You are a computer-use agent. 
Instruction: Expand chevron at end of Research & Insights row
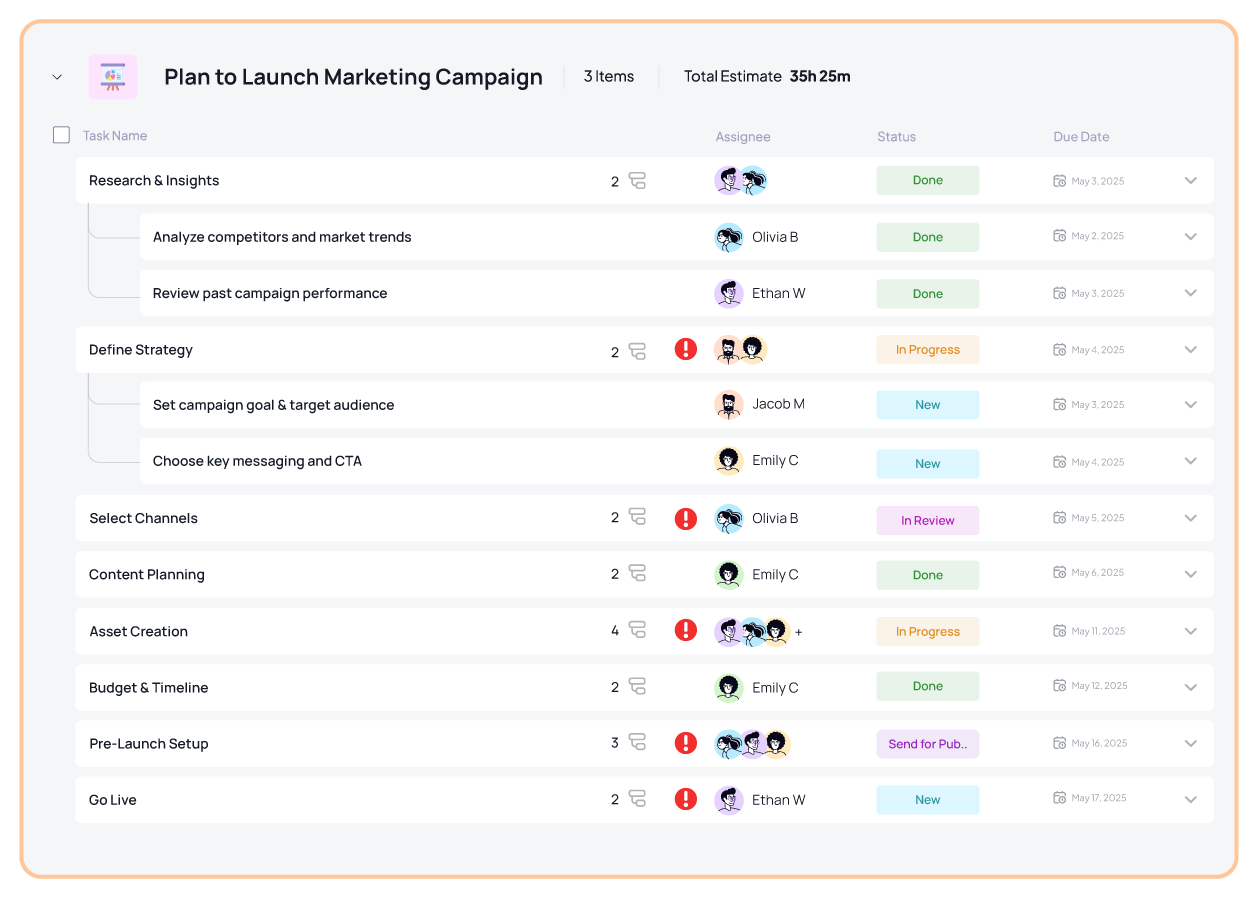coord(1190,181)
